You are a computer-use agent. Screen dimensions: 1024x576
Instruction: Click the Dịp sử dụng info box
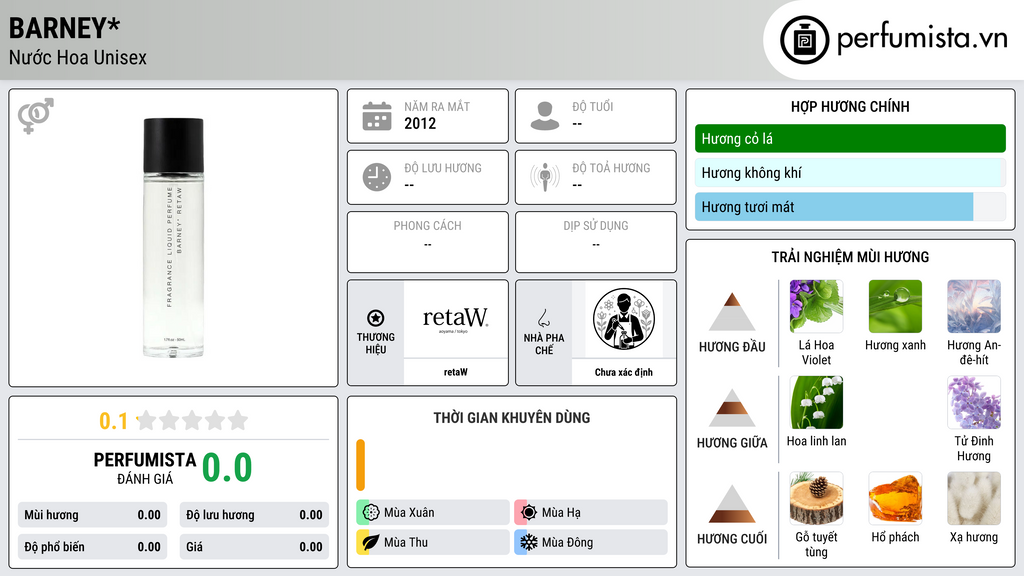[x=596, y=242]
